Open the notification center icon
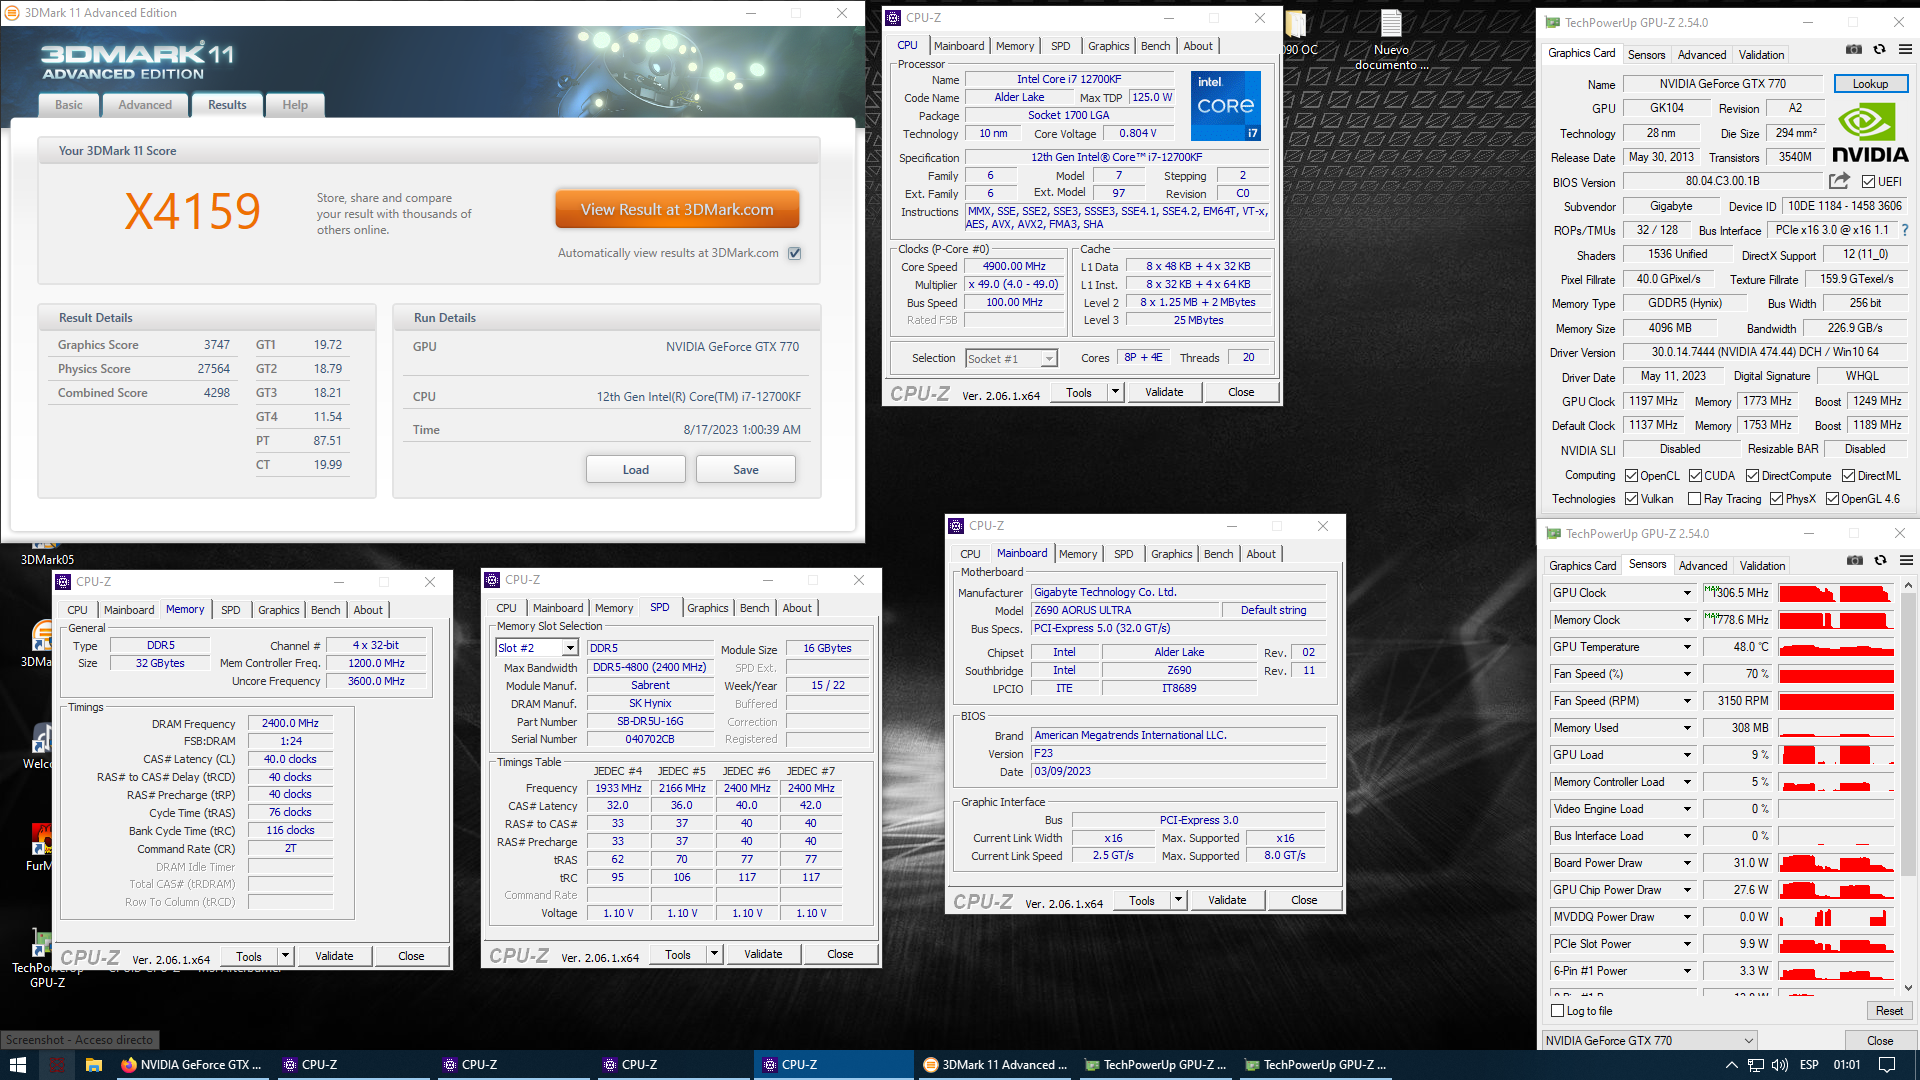This screenshot has height=1080, width=1920. (1887, 1065)
